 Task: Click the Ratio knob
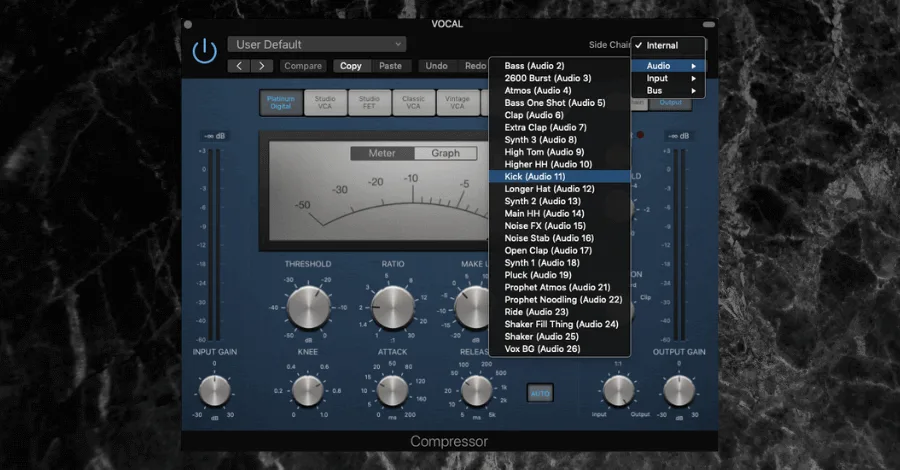(x=393, y=308)
